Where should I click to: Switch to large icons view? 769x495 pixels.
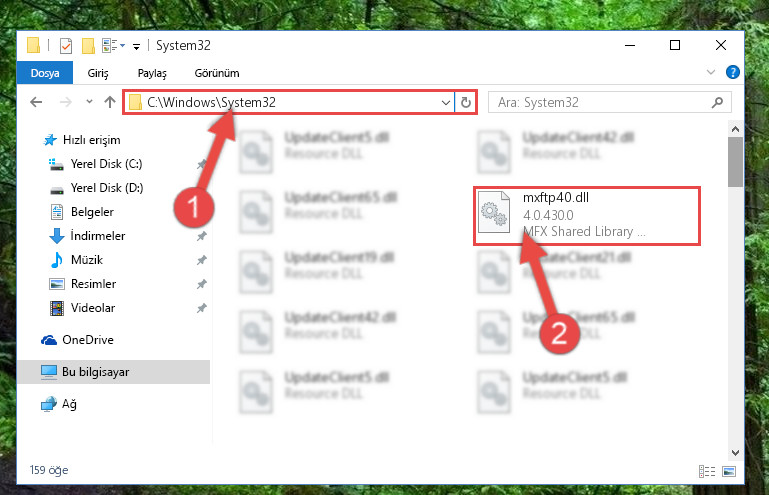729,471
